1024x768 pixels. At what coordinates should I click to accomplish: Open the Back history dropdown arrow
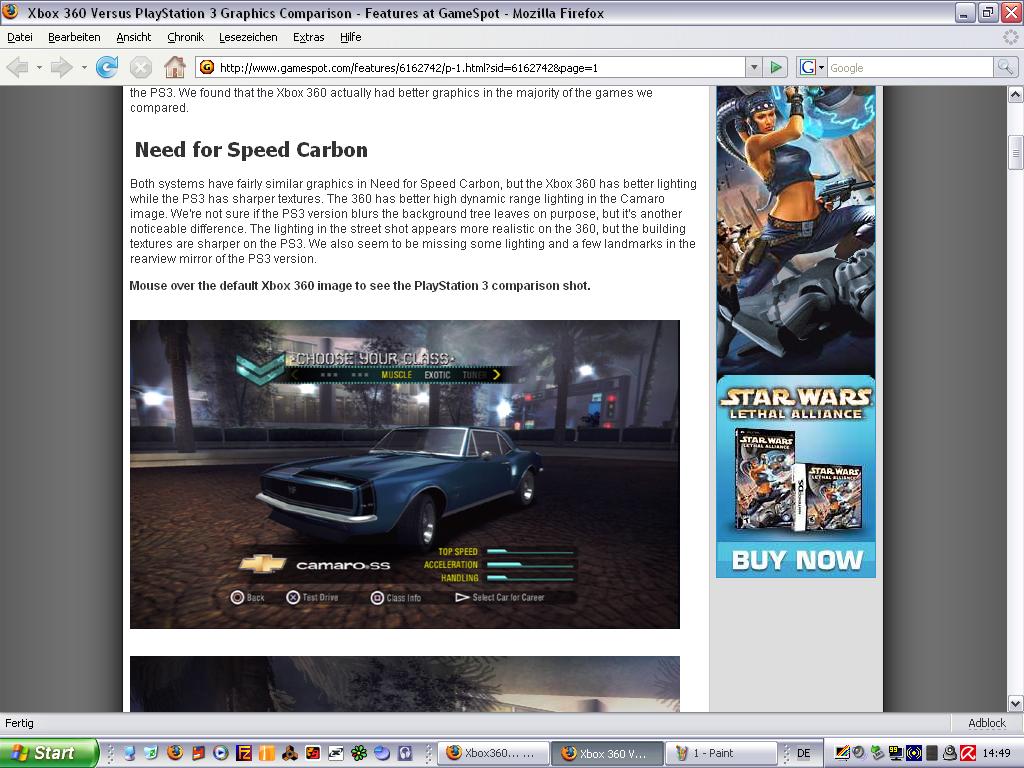(39, 67)
